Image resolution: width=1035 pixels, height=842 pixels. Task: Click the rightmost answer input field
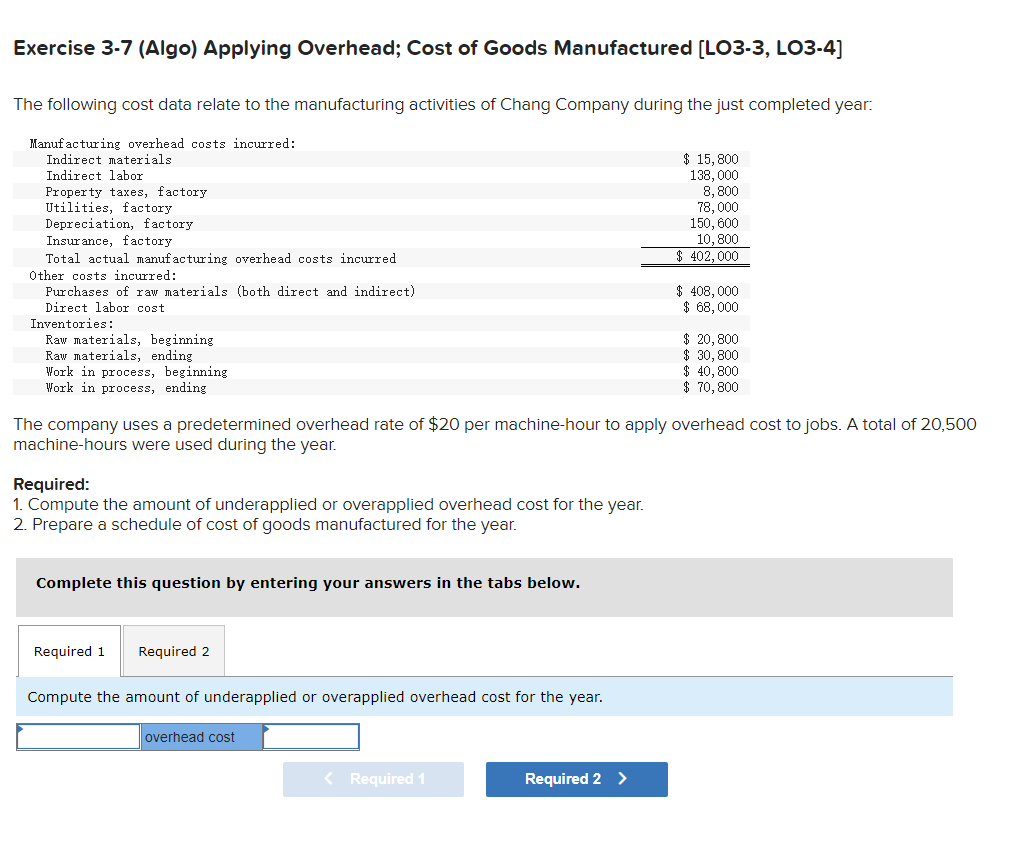[x=311, y=737]
